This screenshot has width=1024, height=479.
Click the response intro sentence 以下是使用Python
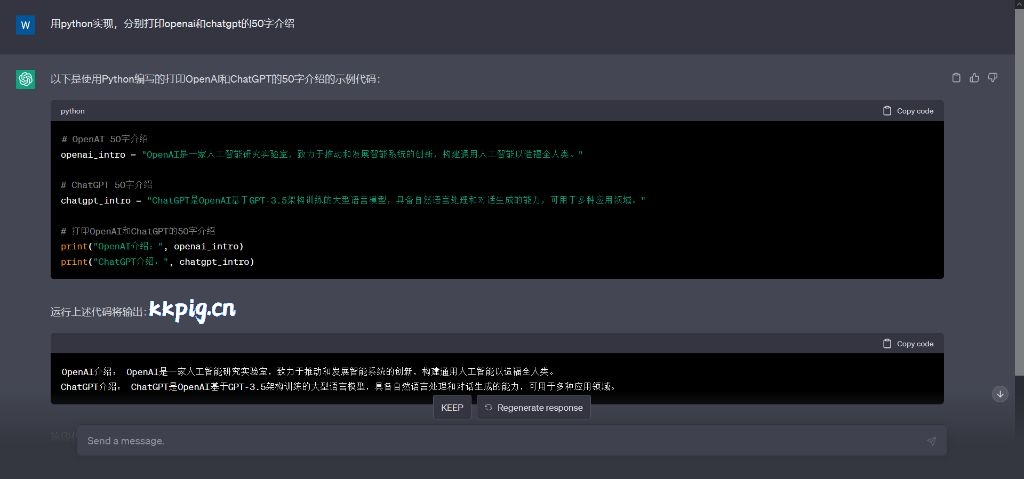click(216, 79)
